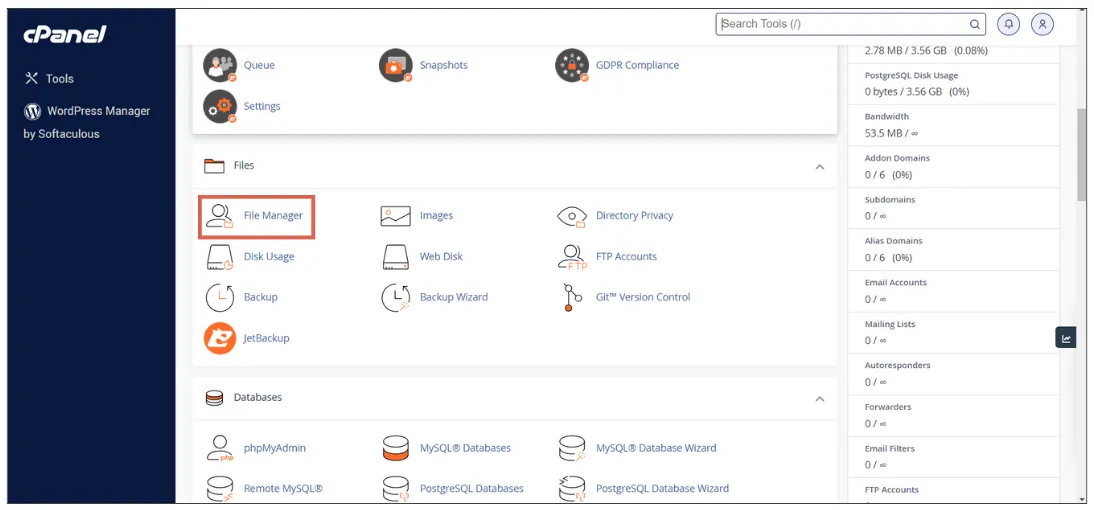Open the Snapshots link
Image resolution: width=1094 pixels, height=510 pixels.
click(444, 65)
